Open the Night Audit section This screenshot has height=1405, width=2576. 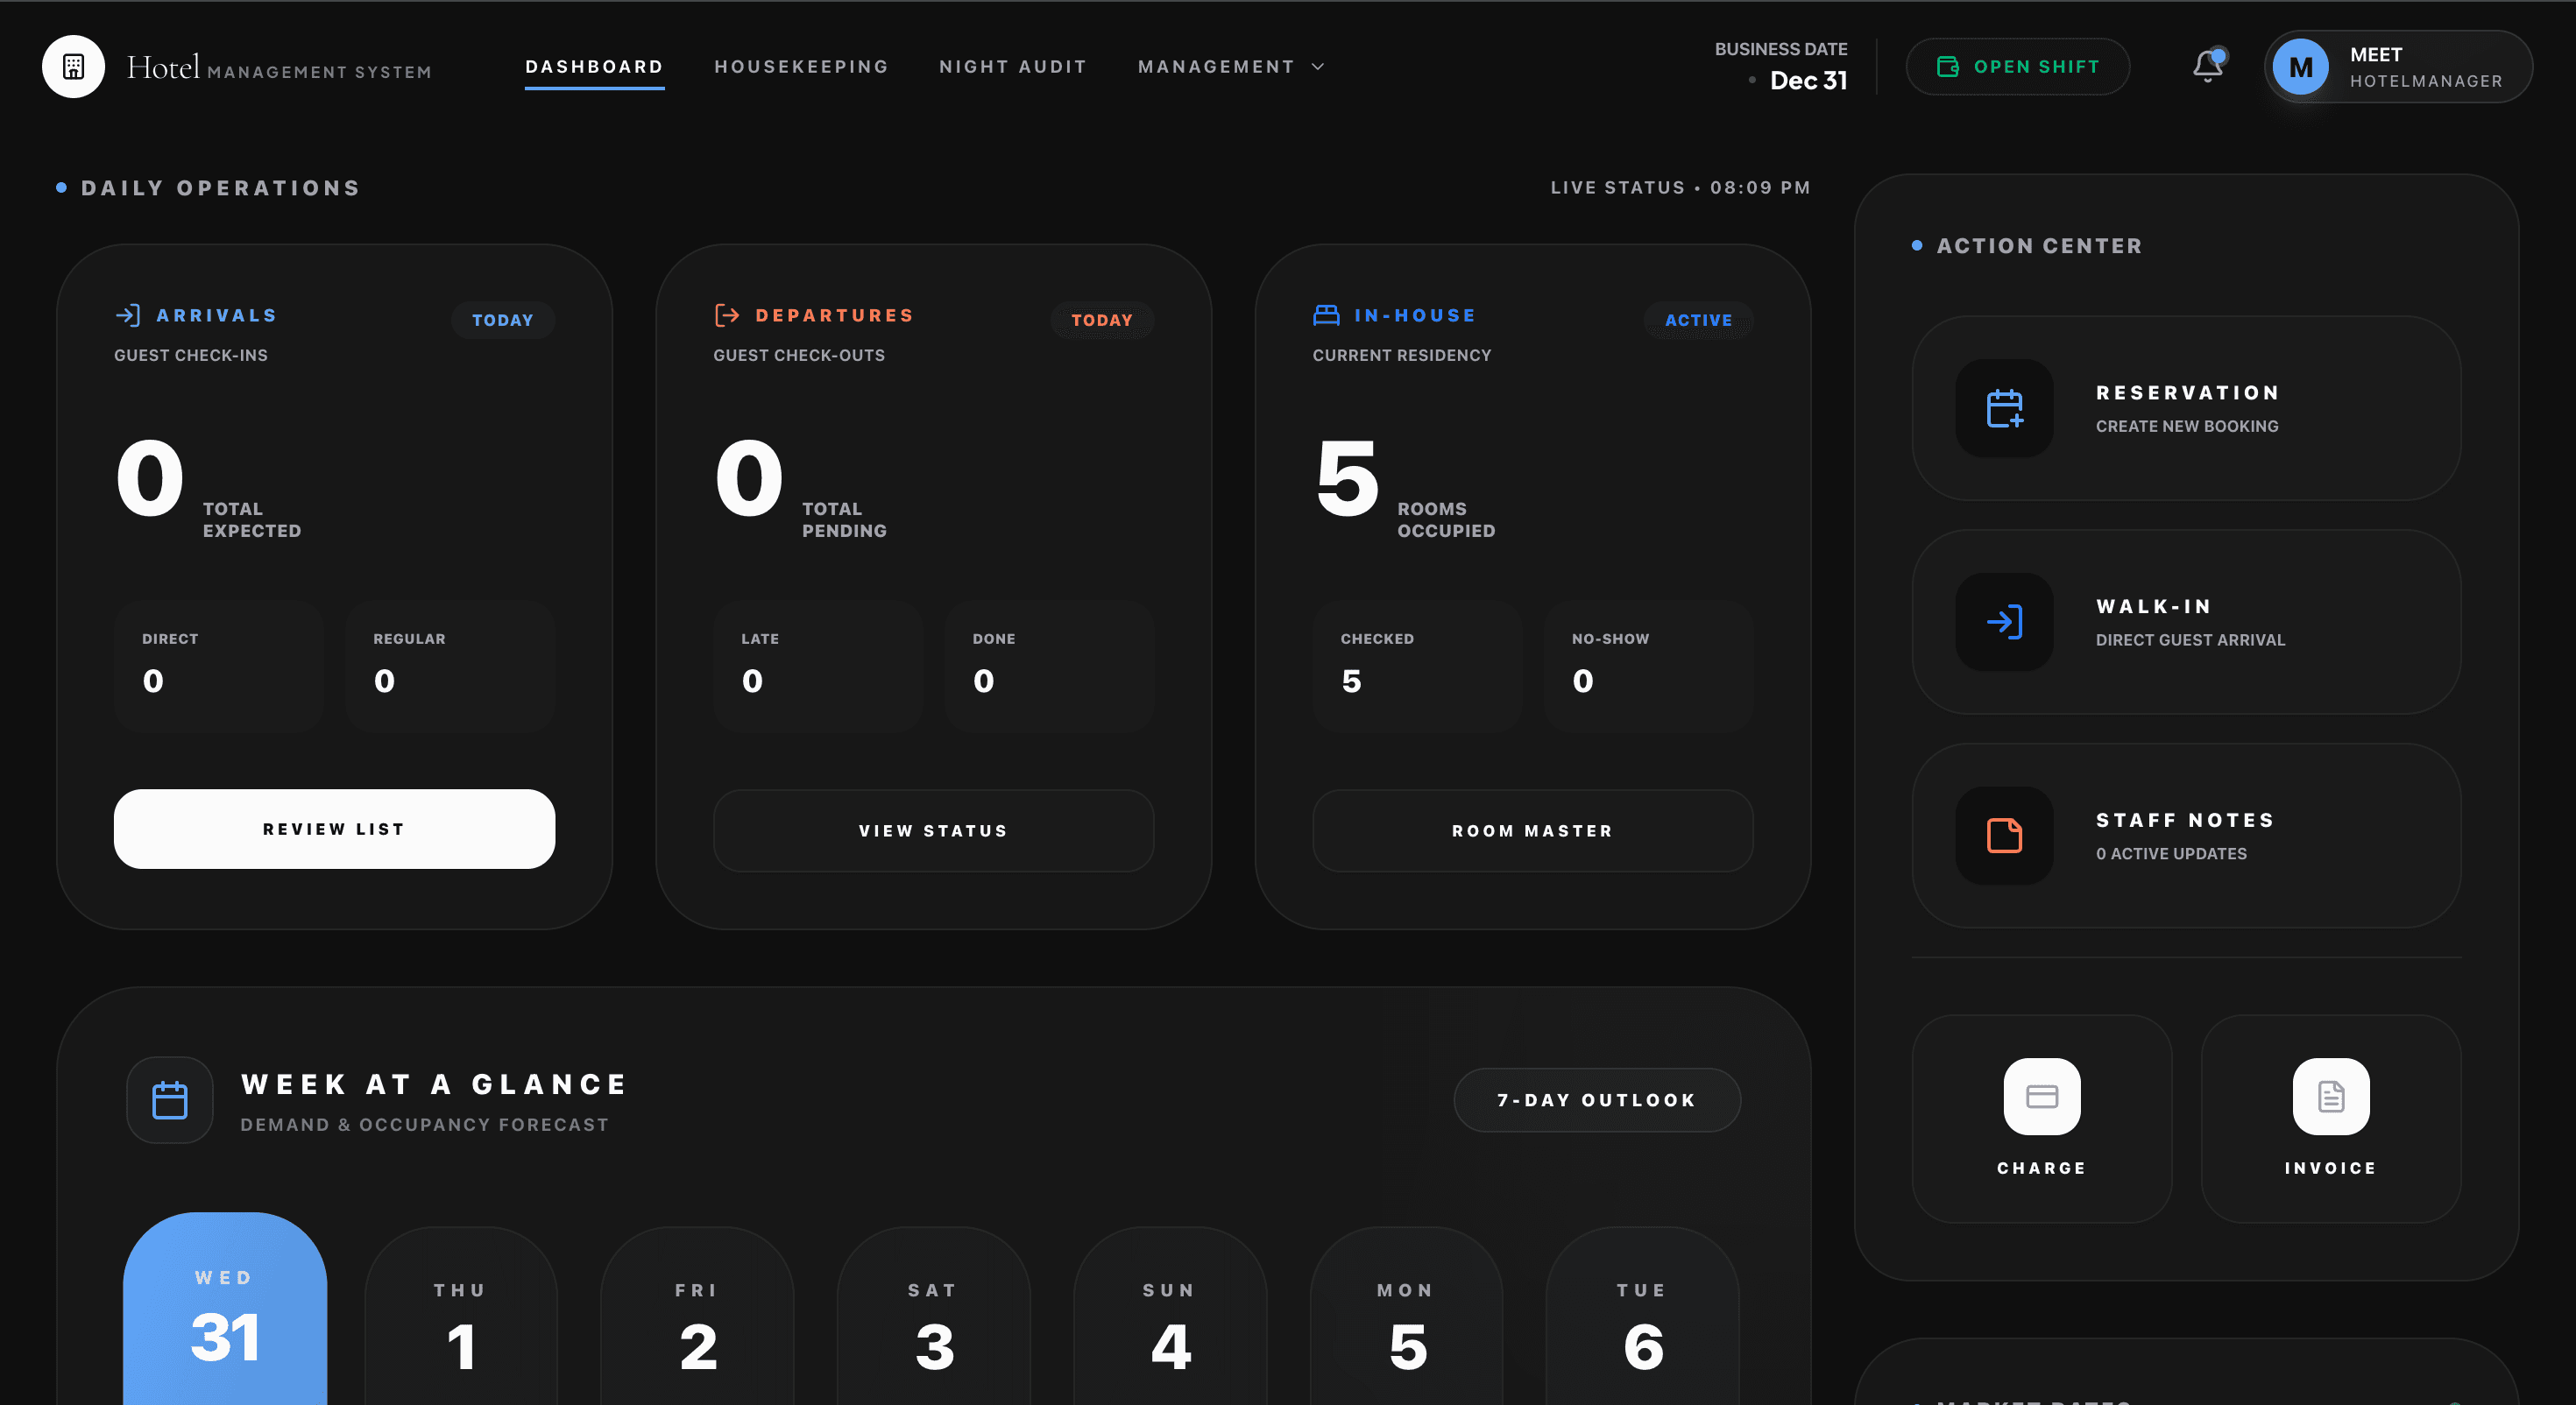[1013, 66]
